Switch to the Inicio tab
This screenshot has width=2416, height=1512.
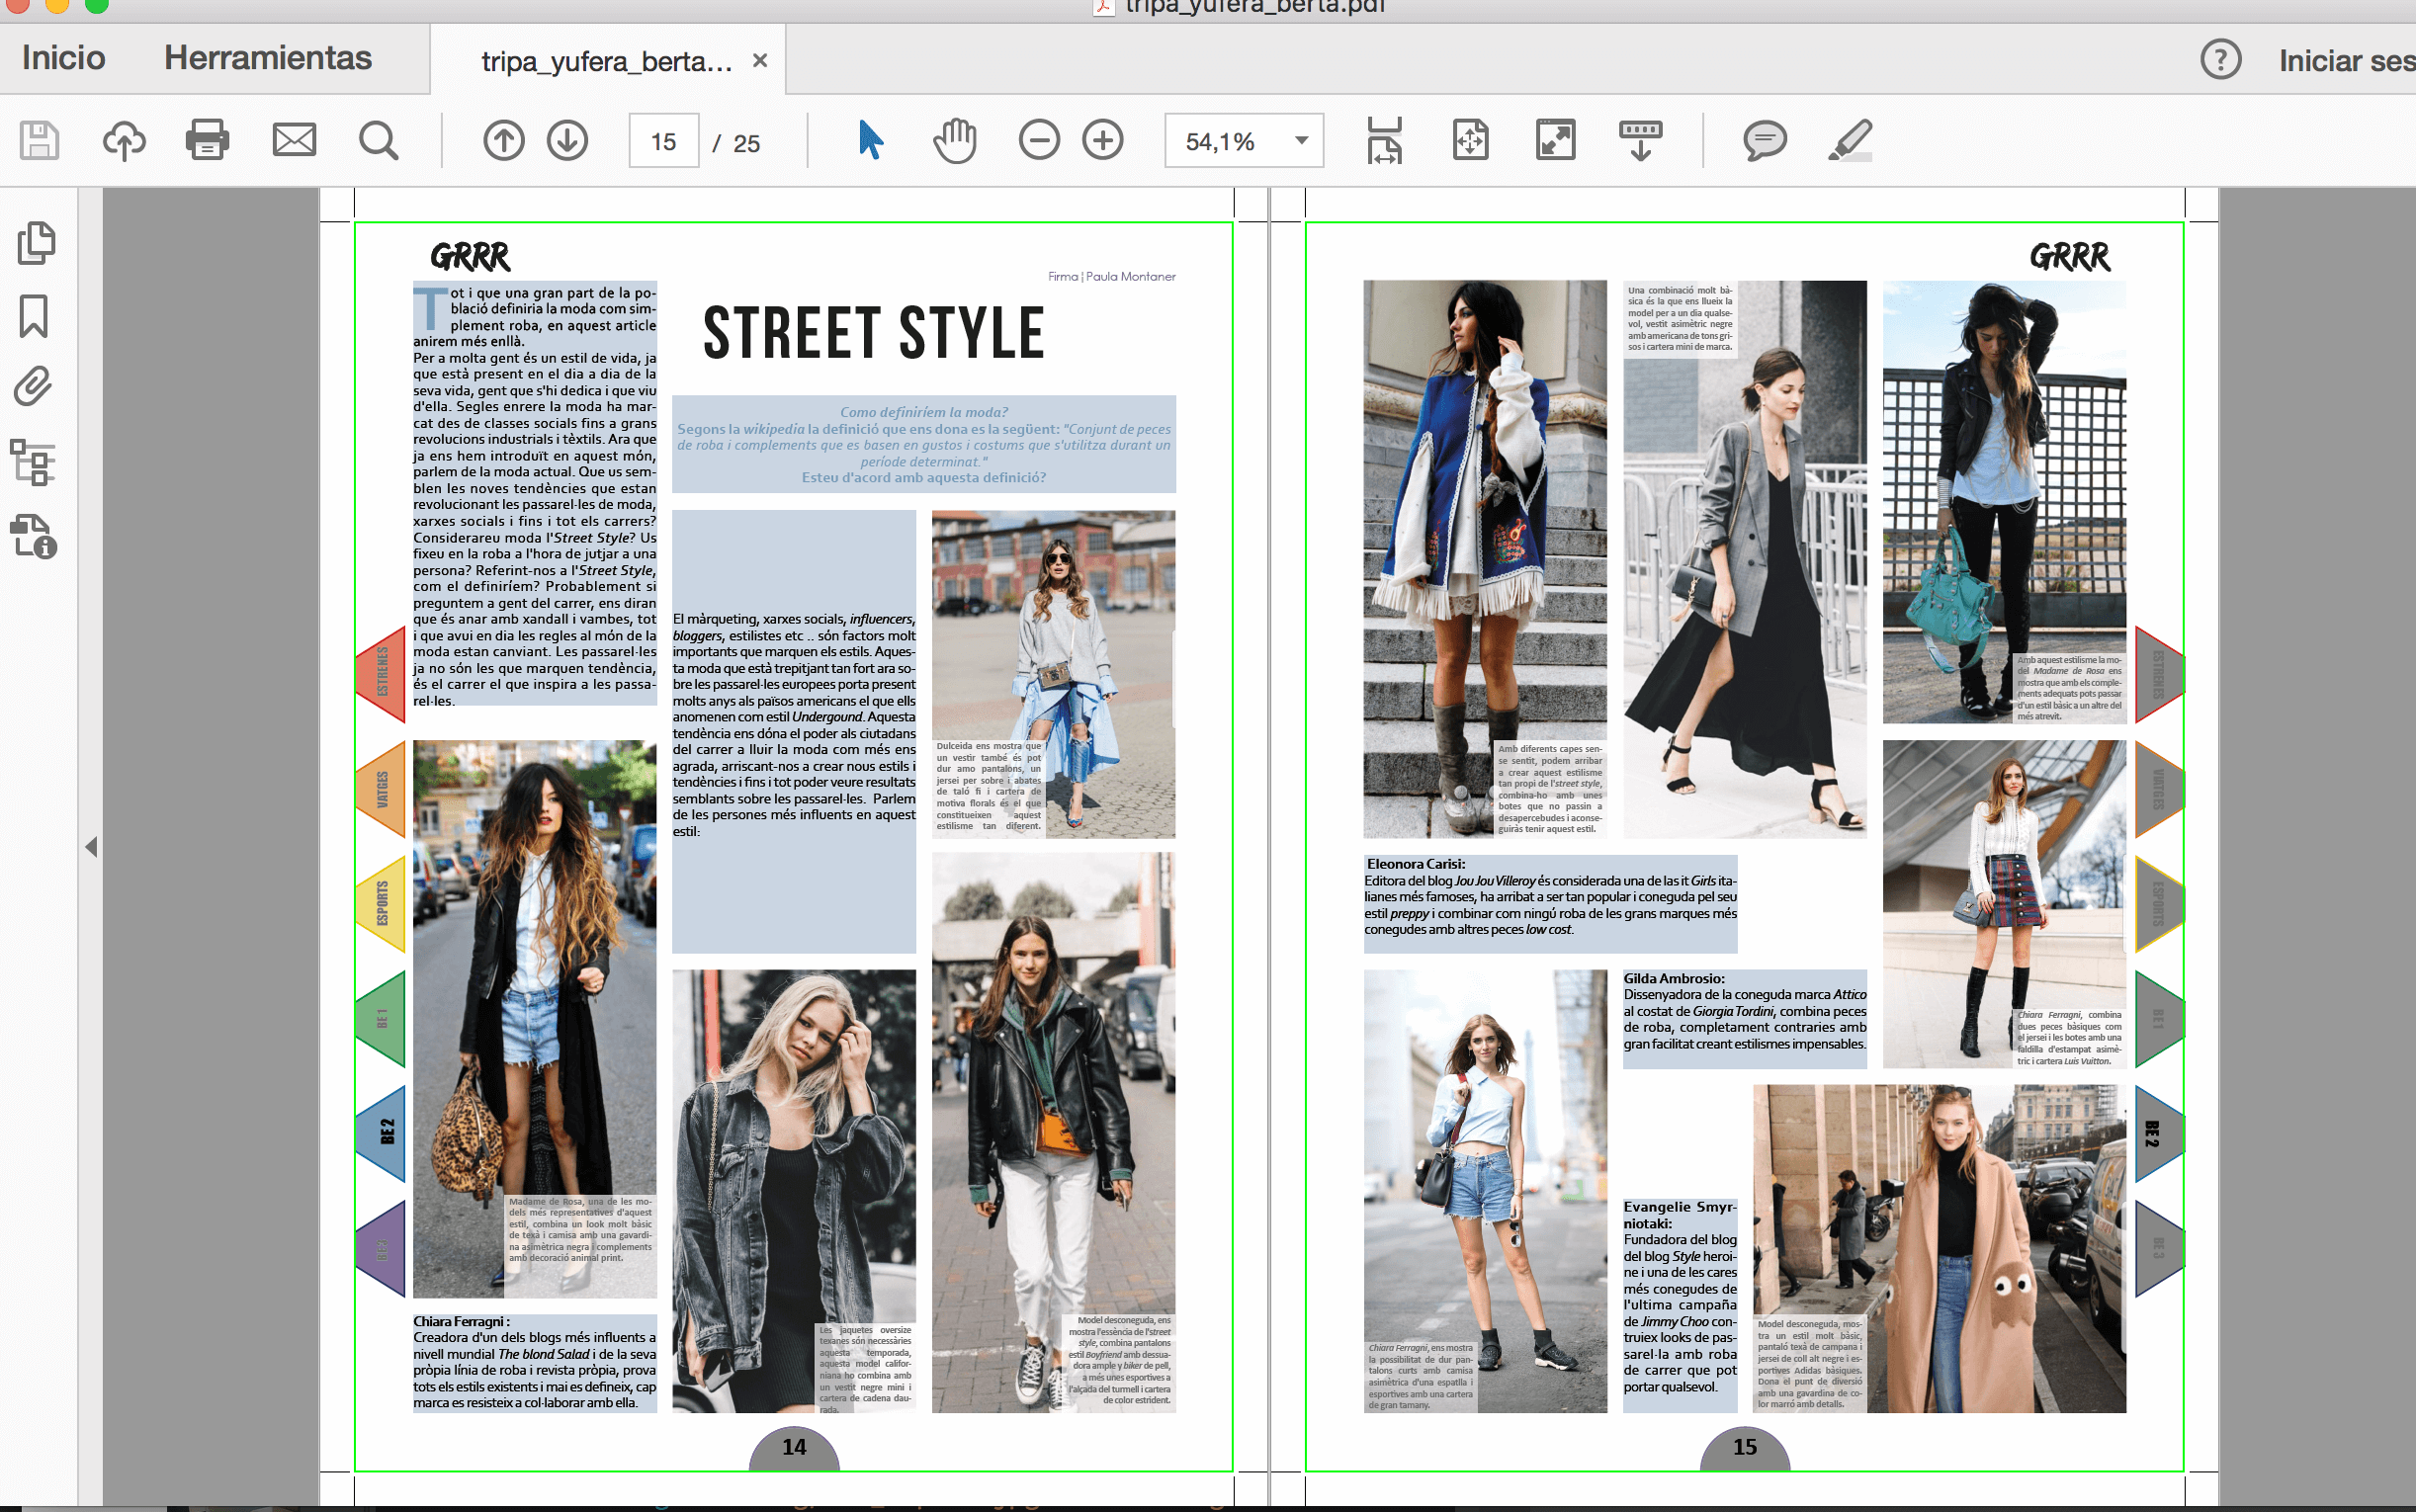coord(63,58)
